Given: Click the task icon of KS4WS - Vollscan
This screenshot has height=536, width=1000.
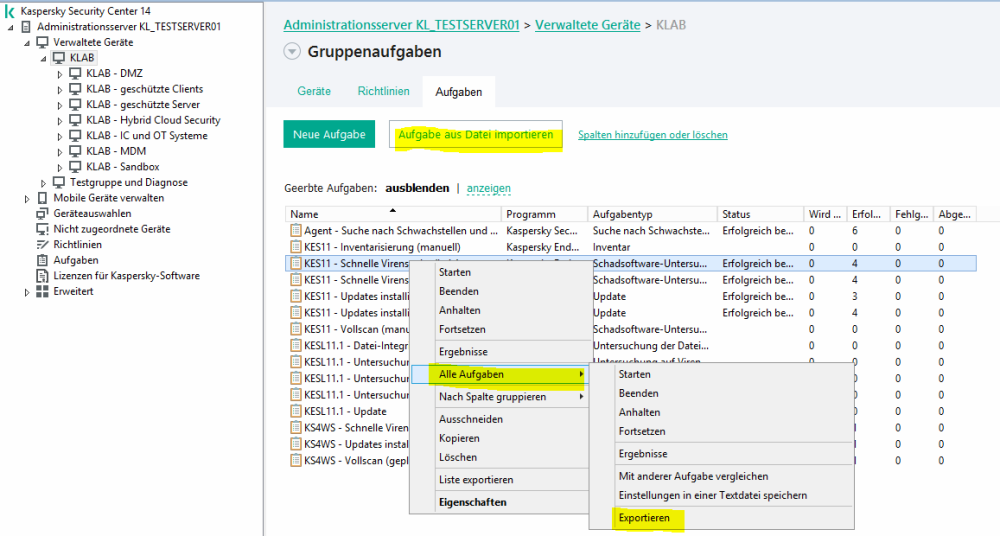Looking at the screenshot, I should (295, 461).
